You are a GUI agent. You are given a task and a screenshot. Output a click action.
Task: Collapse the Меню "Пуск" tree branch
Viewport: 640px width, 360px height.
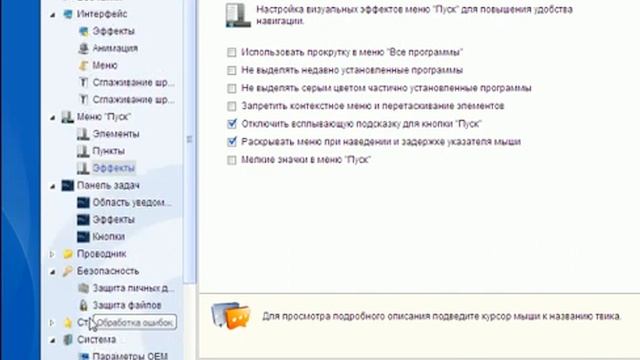pyautogui.click(x=53, y=117)
